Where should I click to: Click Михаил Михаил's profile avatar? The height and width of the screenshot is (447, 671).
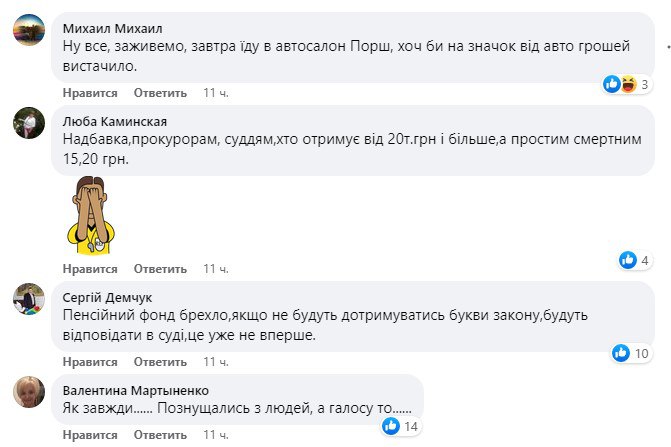[27, 33]
